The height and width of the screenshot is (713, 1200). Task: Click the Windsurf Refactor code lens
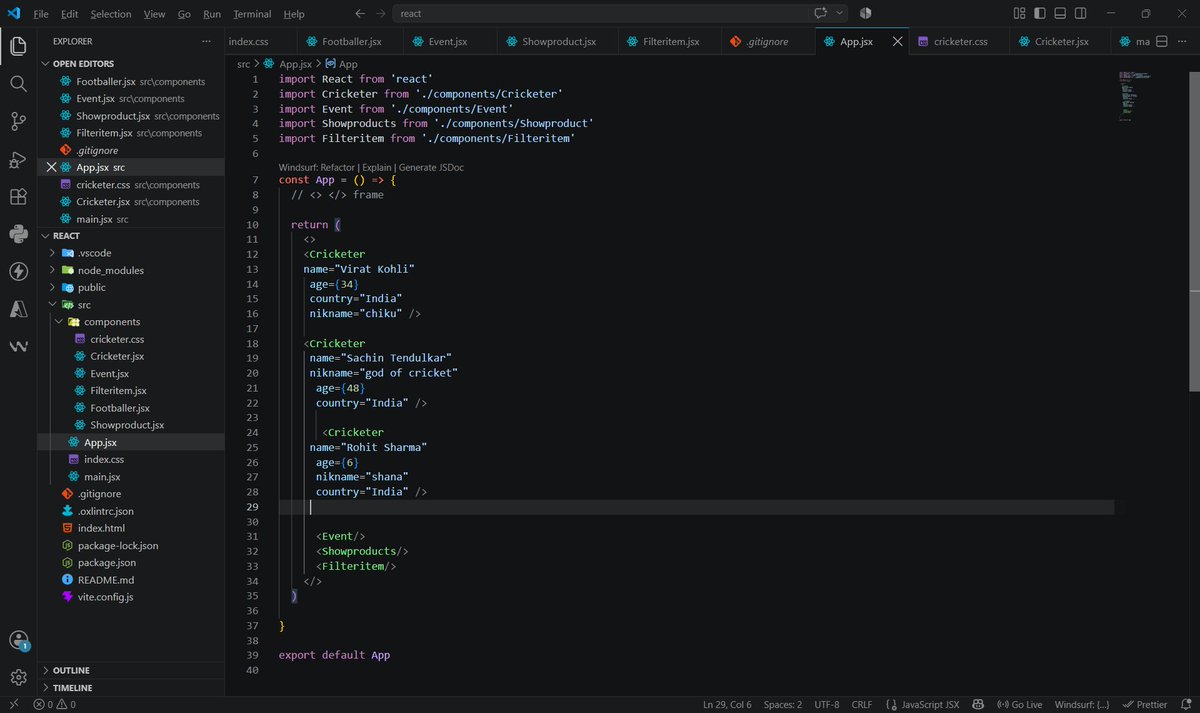[316, 167]
